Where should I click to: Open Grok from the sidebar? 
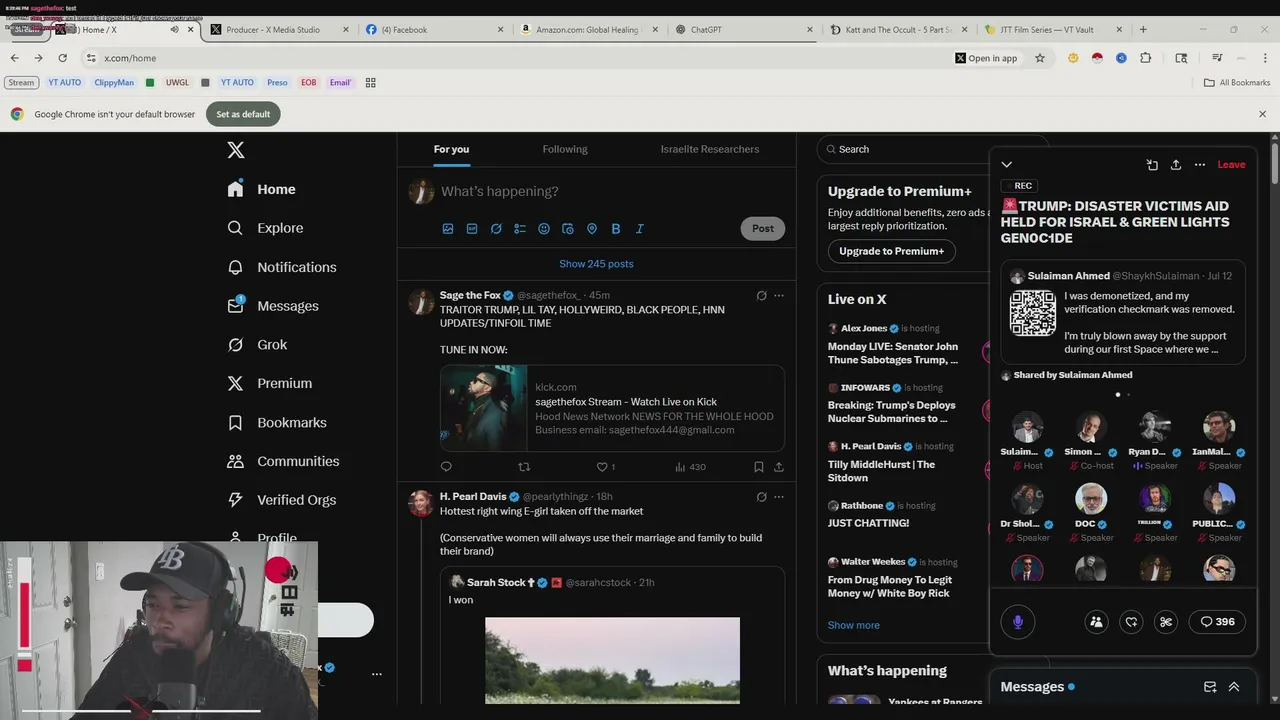coord(258,345)
